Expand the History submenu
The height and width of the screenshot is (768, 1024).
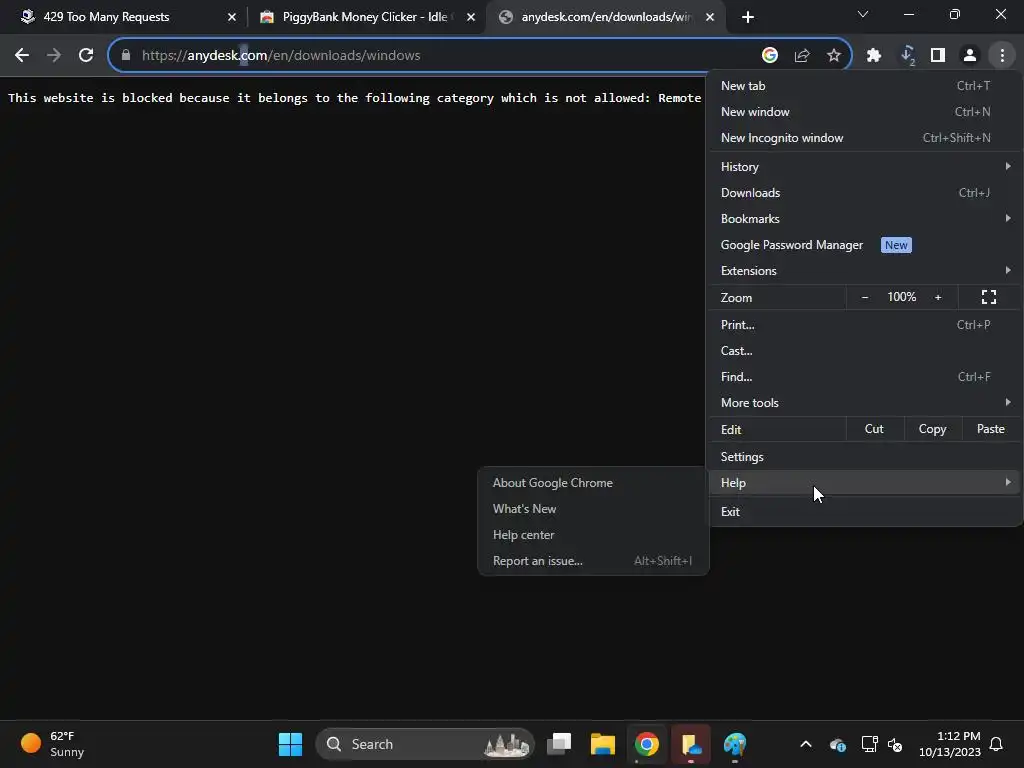coord(865,167)
